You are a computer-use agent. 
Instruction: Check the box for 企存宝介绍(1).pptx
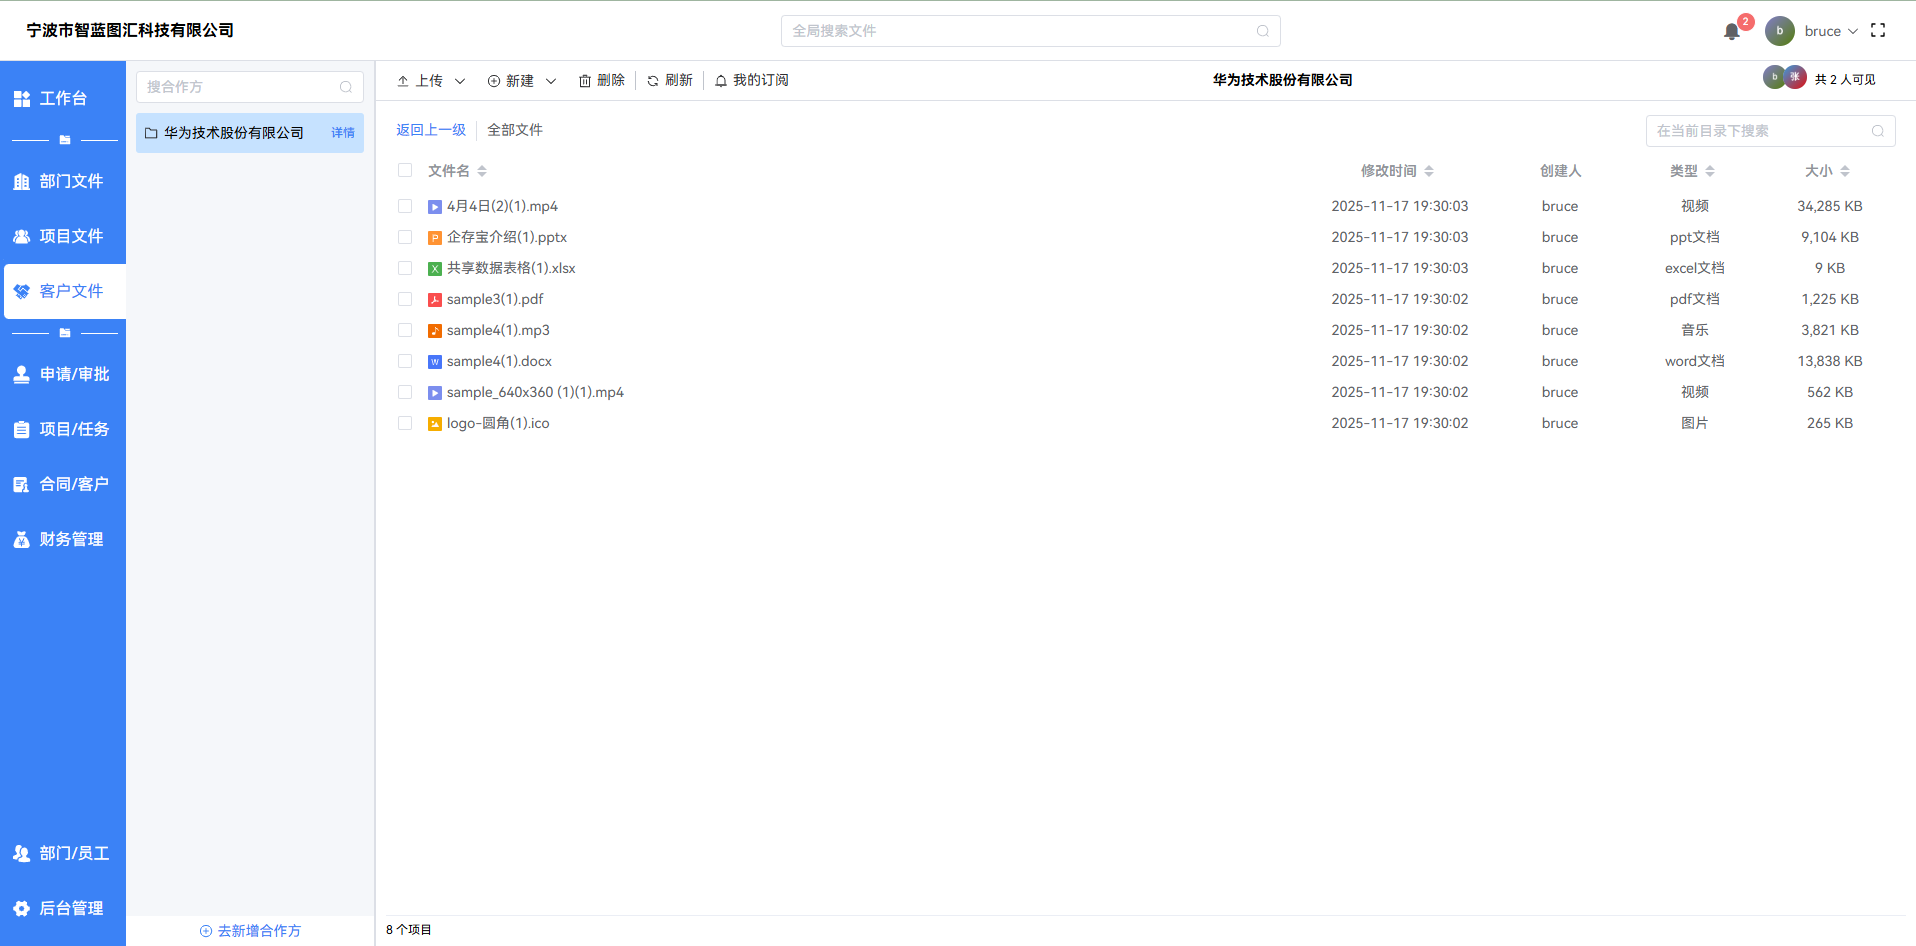pos(405,238)
